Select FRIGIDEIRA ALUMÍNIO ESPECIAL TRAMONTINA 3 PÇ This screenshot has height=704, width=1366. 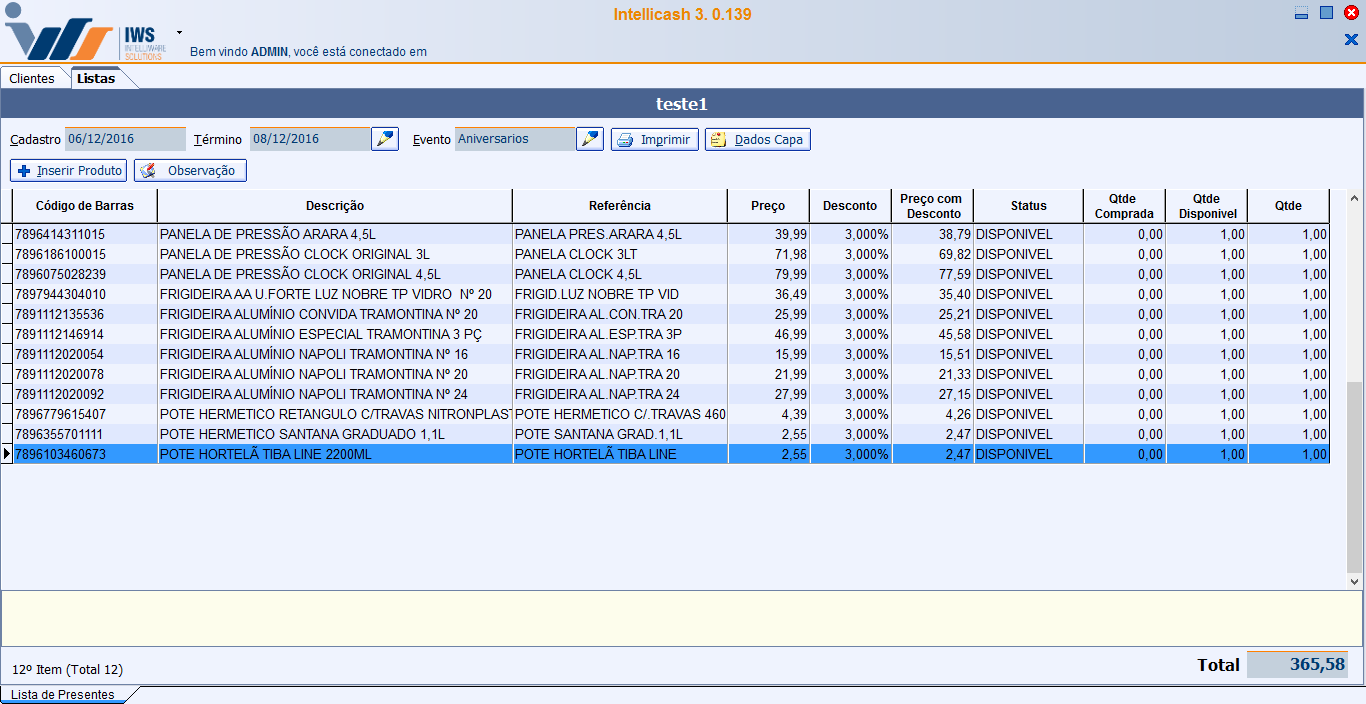click(670, 334)
